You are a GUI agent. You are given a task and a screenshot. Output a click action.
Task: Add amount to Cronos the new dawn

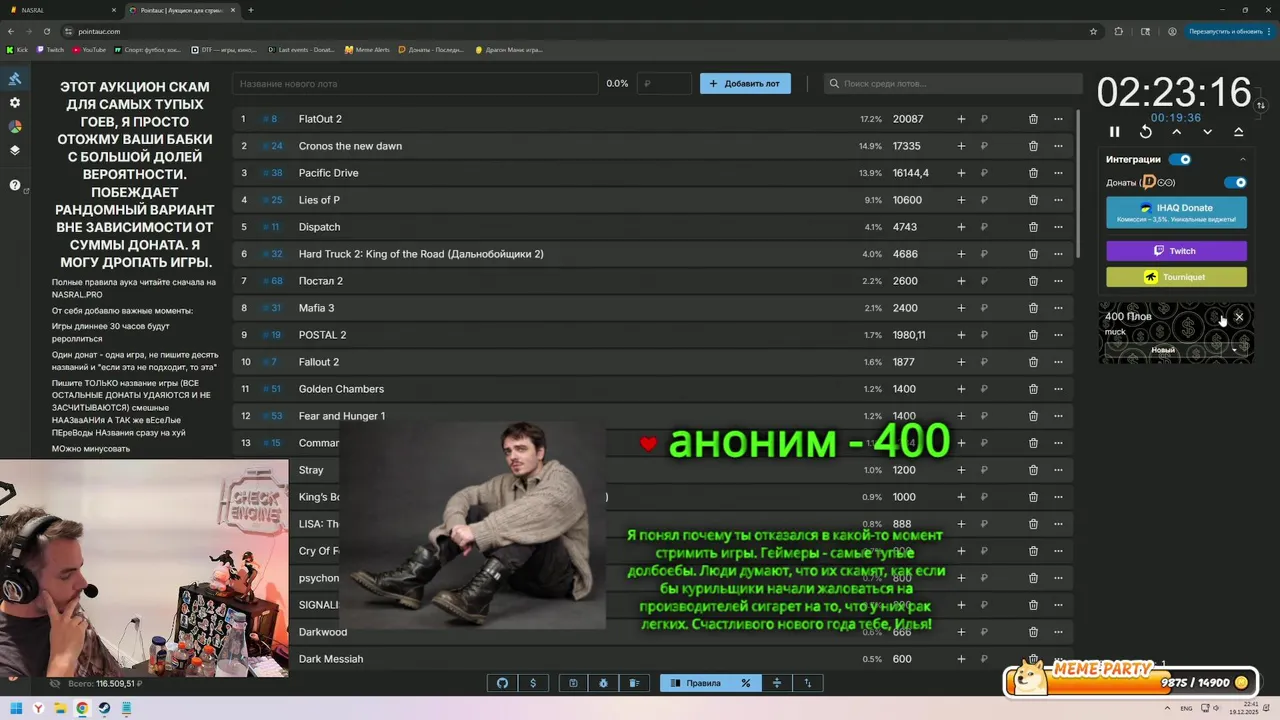[961, 146]
